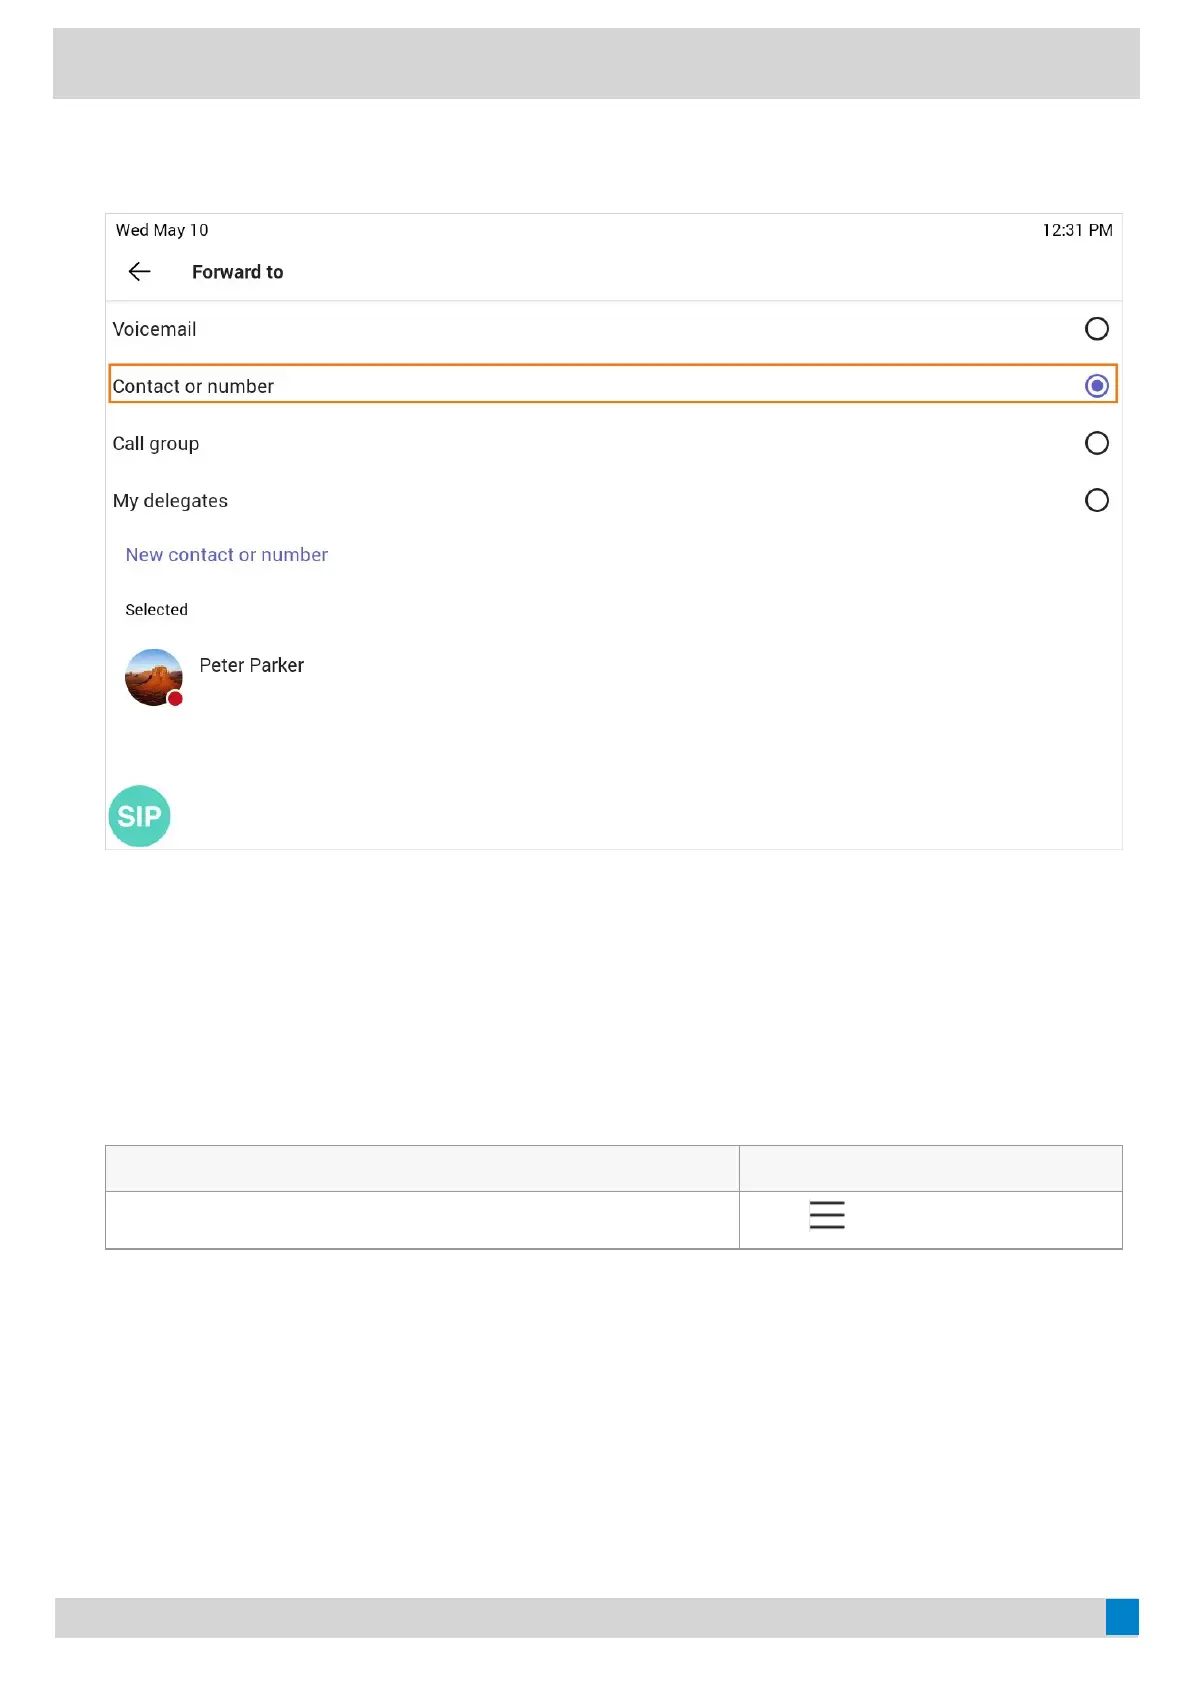Screen dimensions: 1190x1684
Task: Click the hamburger menu icon in the table
Action: coord(827,1215)
